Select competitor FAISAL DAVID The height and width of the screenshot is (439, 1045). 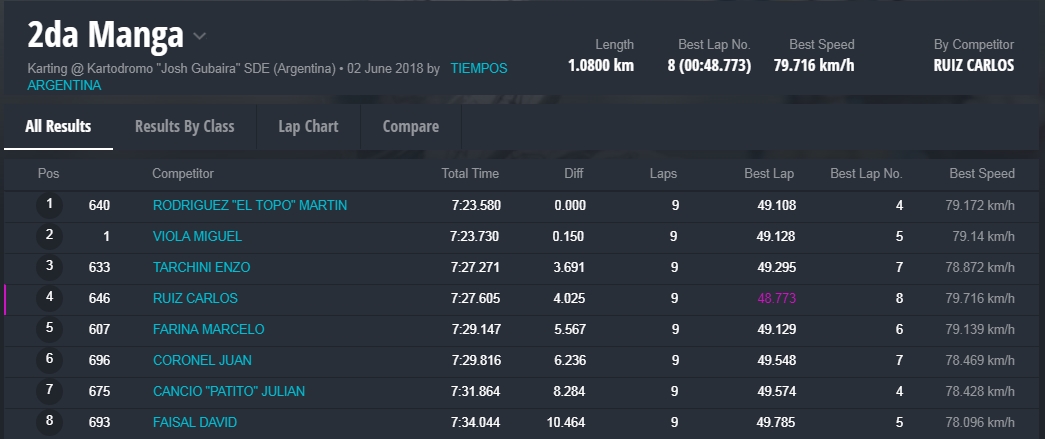[x=195, y=422]
